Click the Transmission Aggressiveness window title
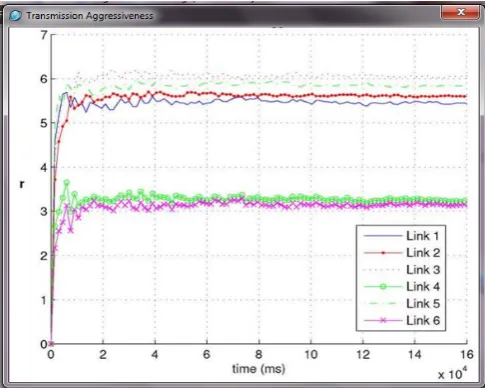Viewport: 485px width, 388px height. pyautogui.click(x=90, y=16)
